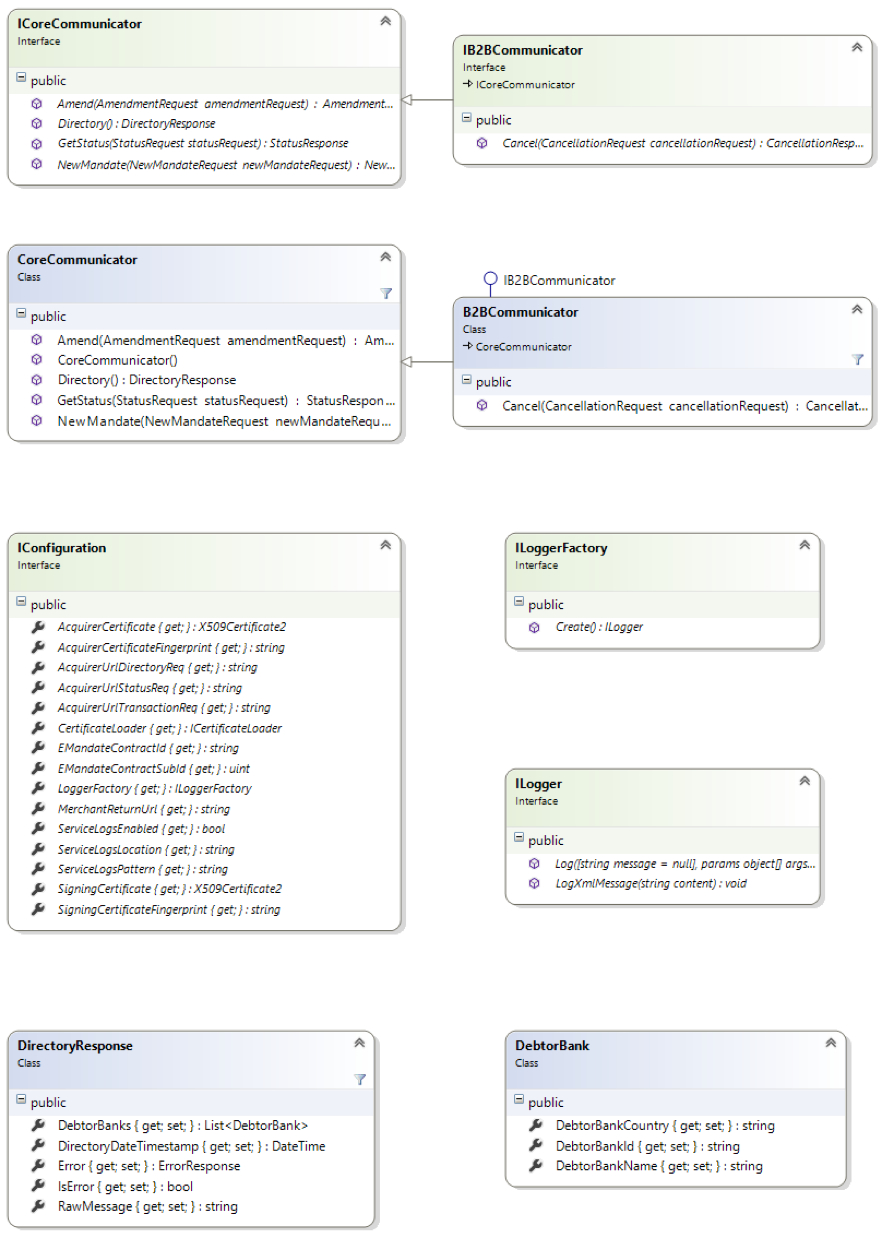Select the IB2BCommunicator lollipop interface symbol

coord(490,281)
